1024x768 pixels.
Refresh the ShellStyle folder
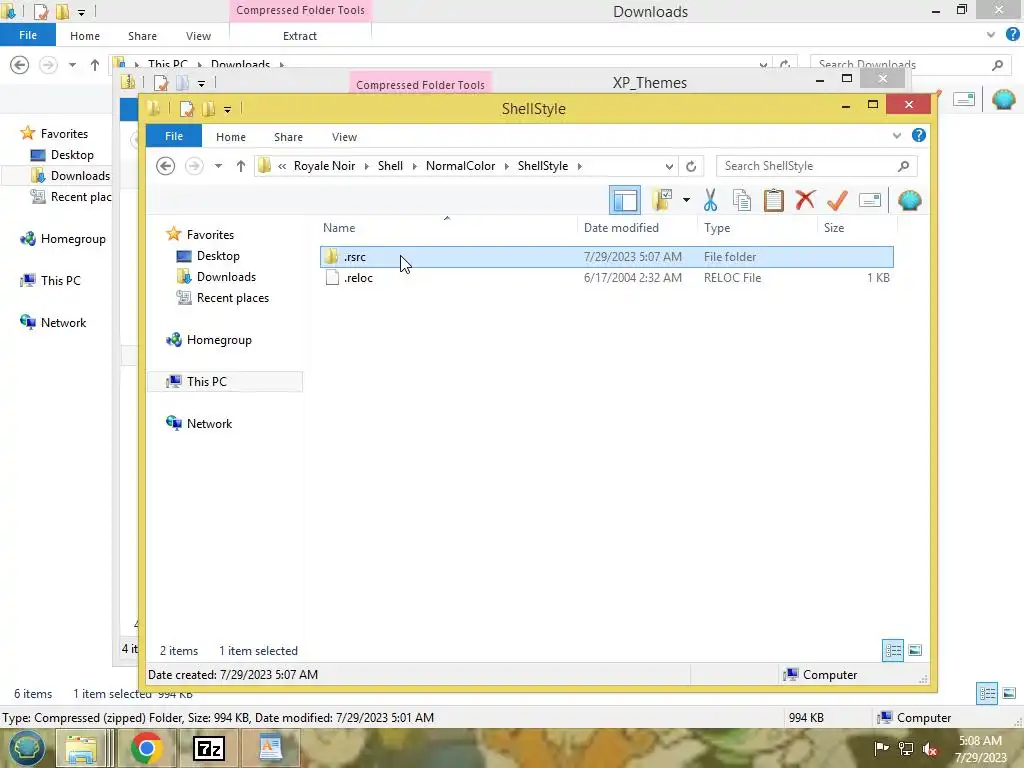pyautogui.click(x=691, y=166)
